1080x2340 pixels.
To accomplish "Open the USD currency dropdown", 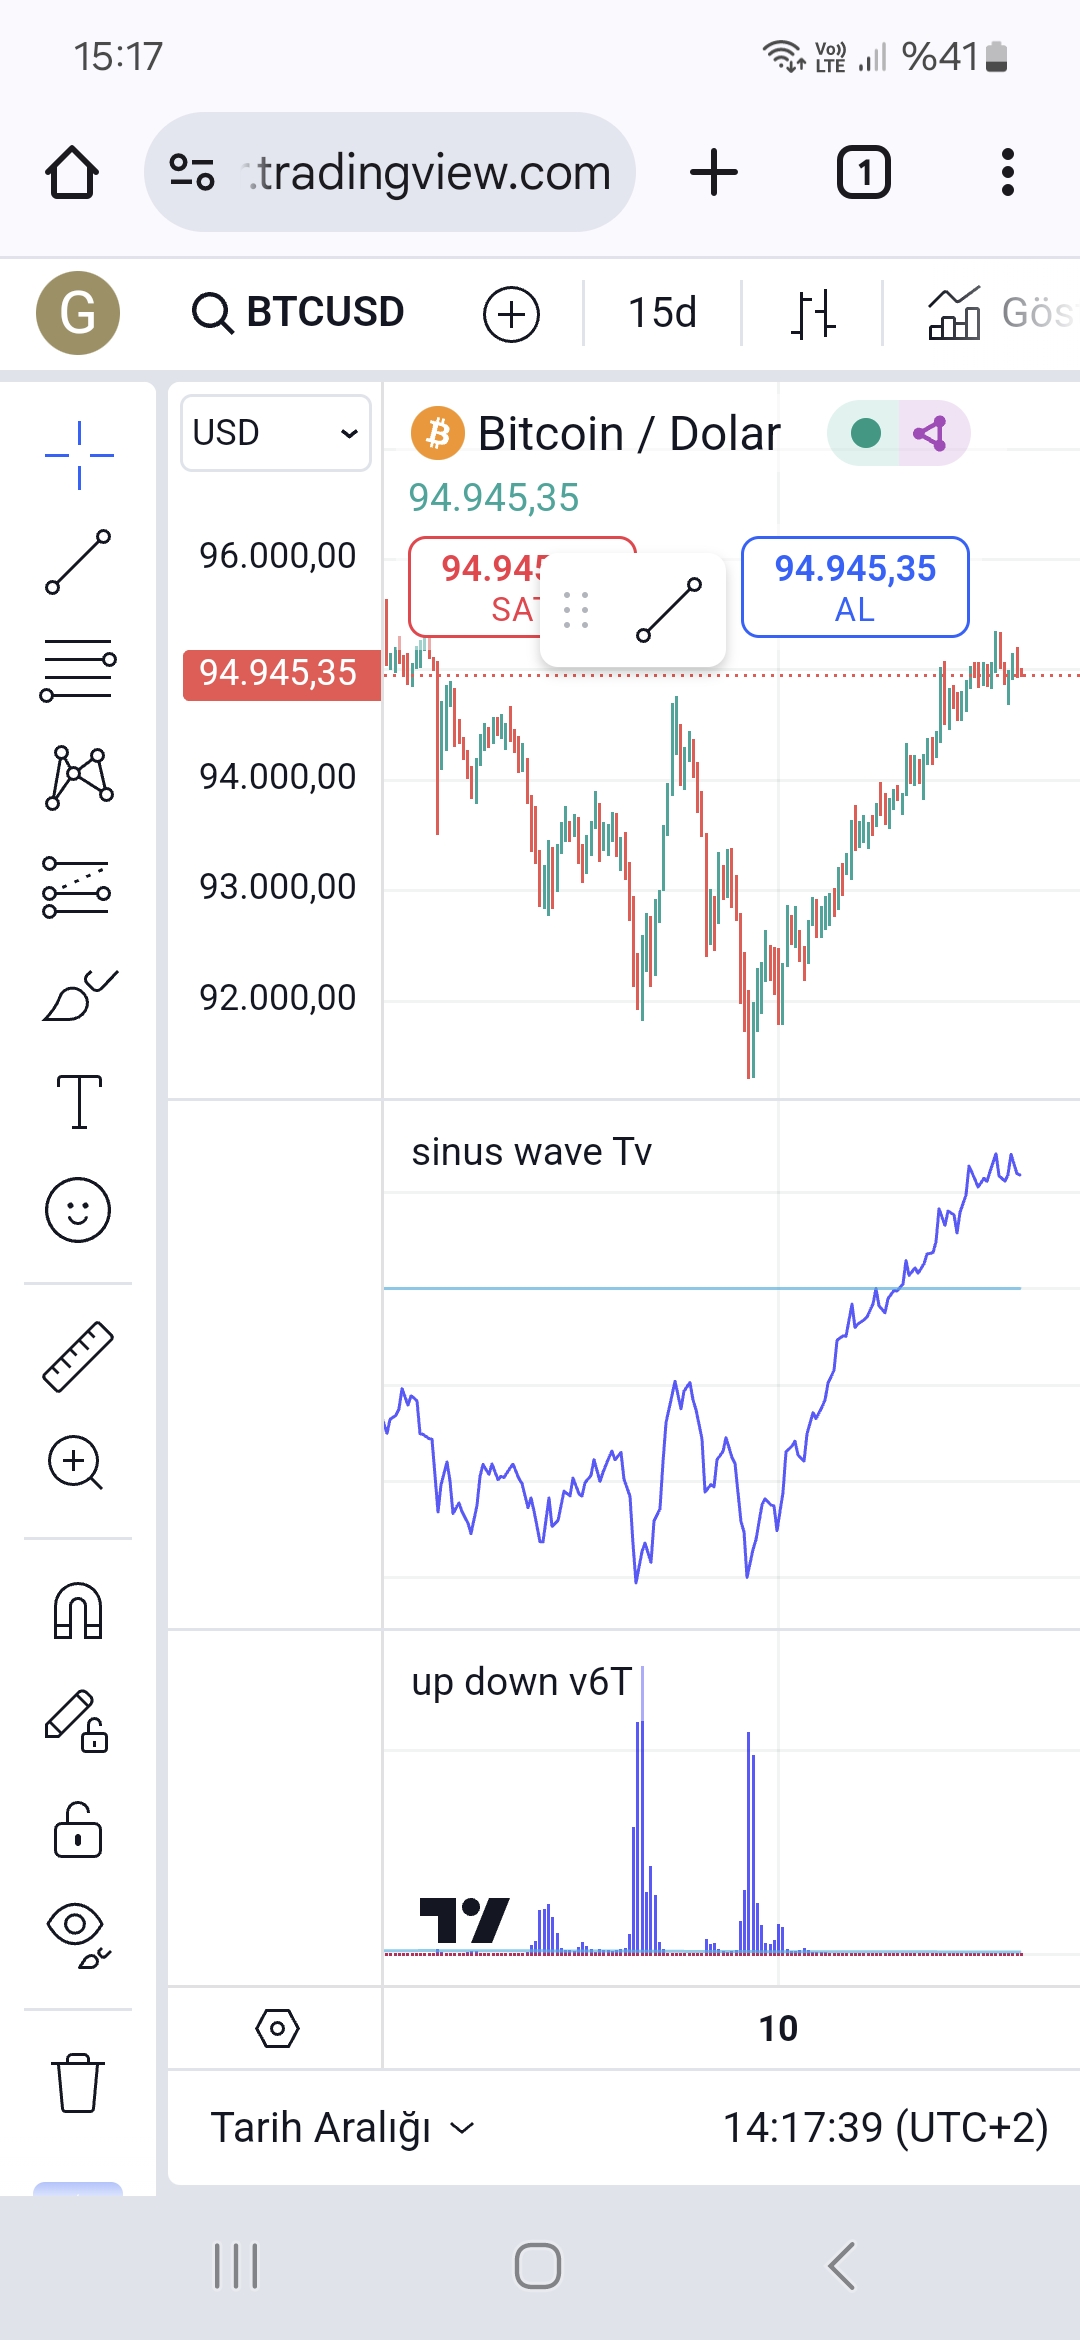I will [275, 433].
